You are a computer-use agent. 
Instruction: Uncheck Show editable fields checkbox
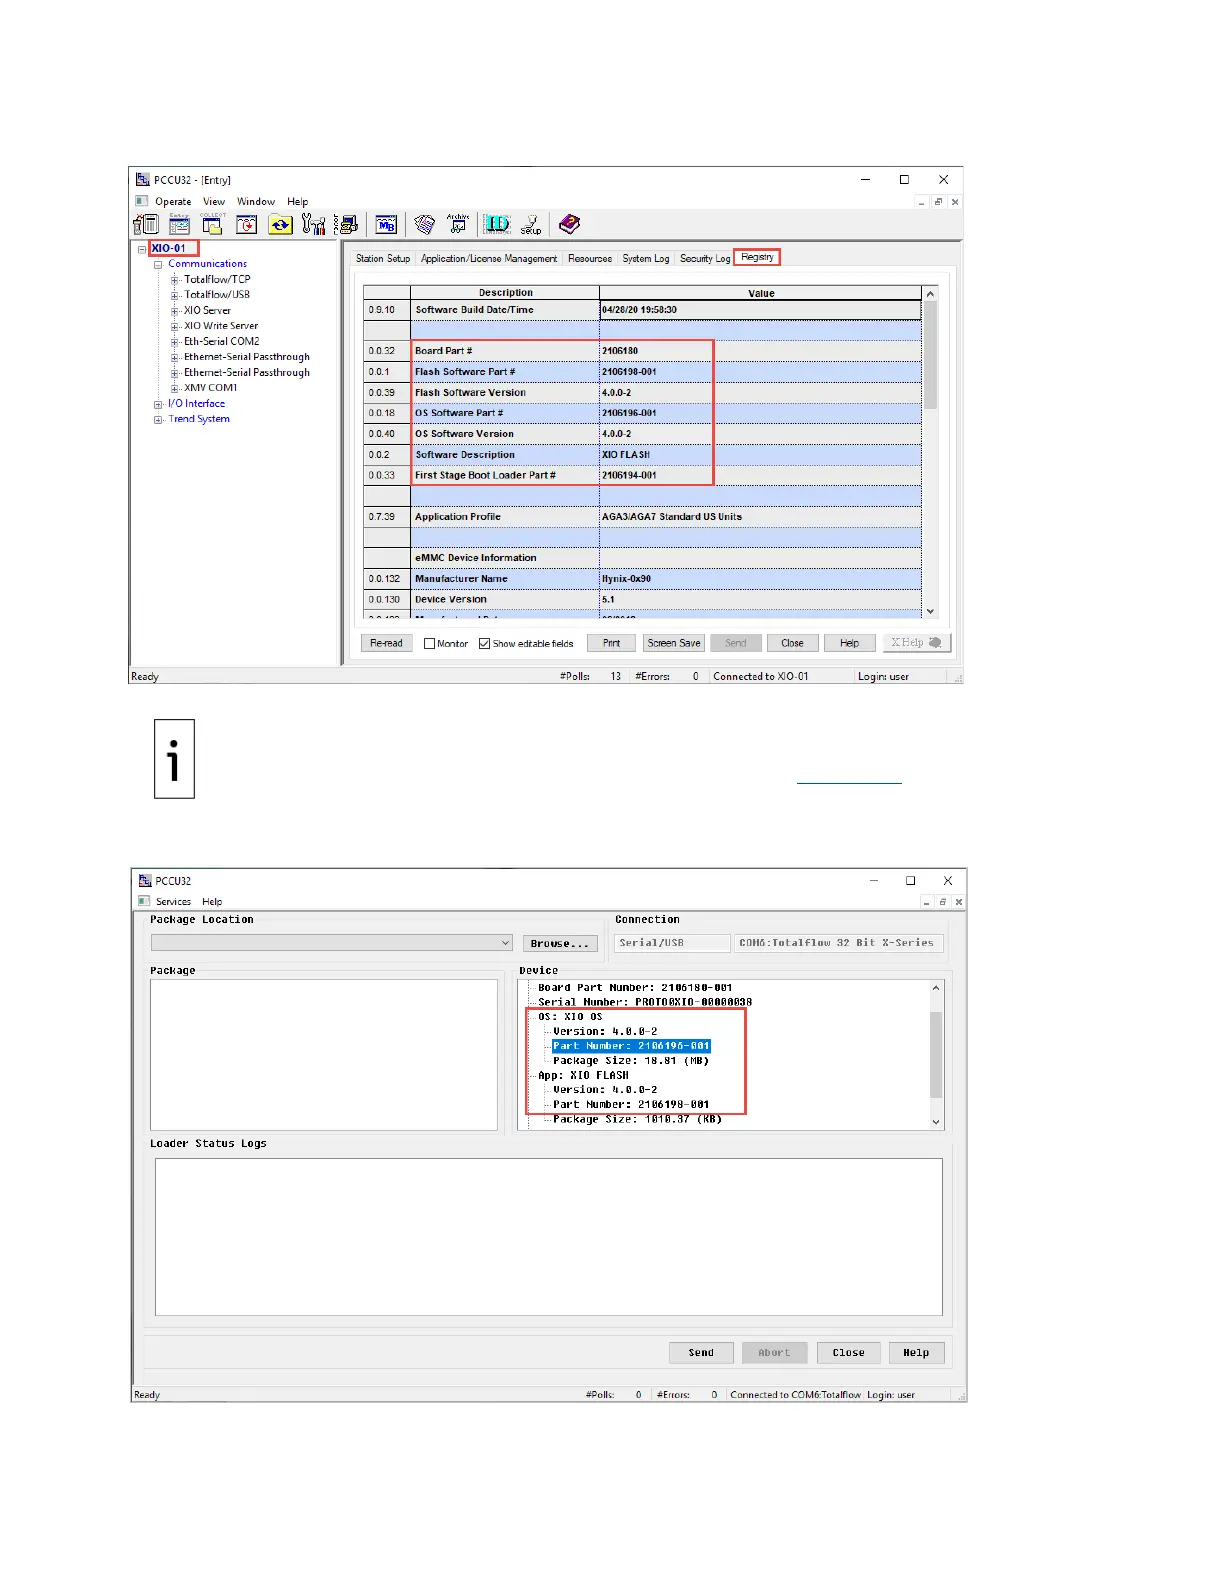point(485,644)
